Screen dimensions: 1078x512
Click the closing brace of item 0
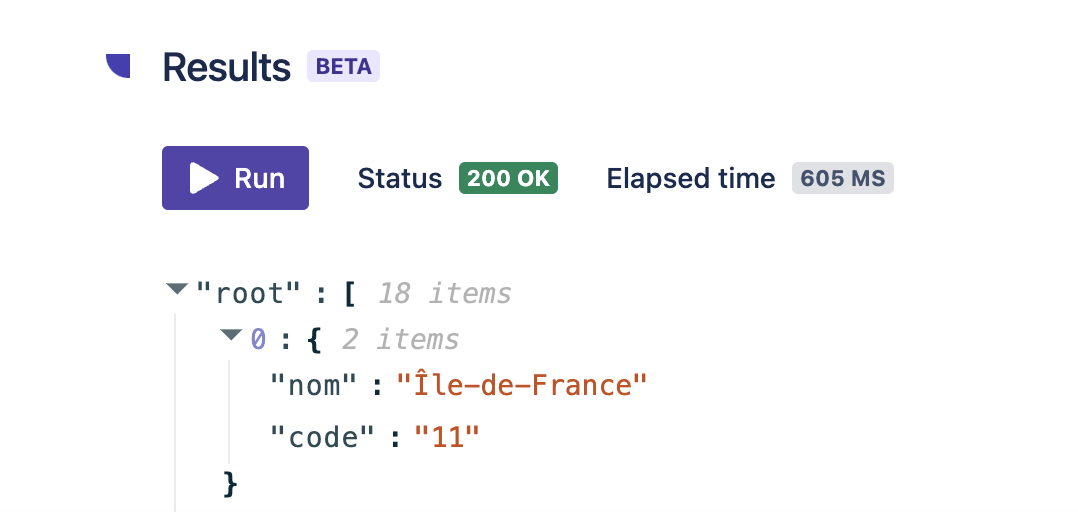231,485
